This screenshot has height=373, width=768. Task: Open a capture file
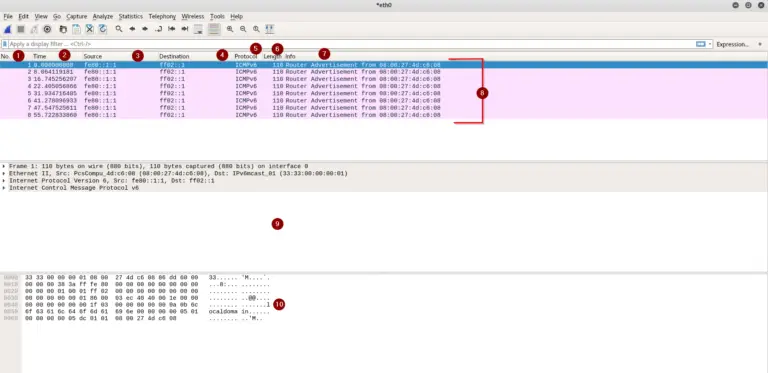(x=63, y=29)
